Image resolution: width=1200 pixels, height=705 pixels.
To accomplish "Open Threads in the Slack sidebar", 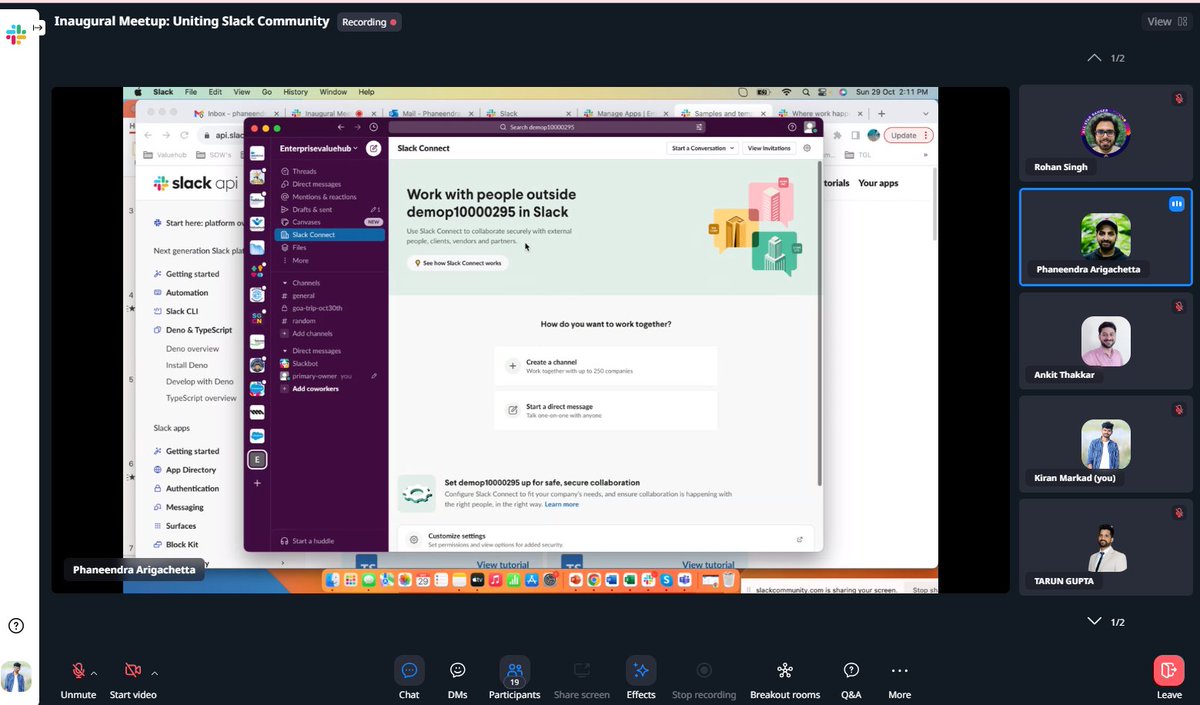I will (x=304, y=172).
